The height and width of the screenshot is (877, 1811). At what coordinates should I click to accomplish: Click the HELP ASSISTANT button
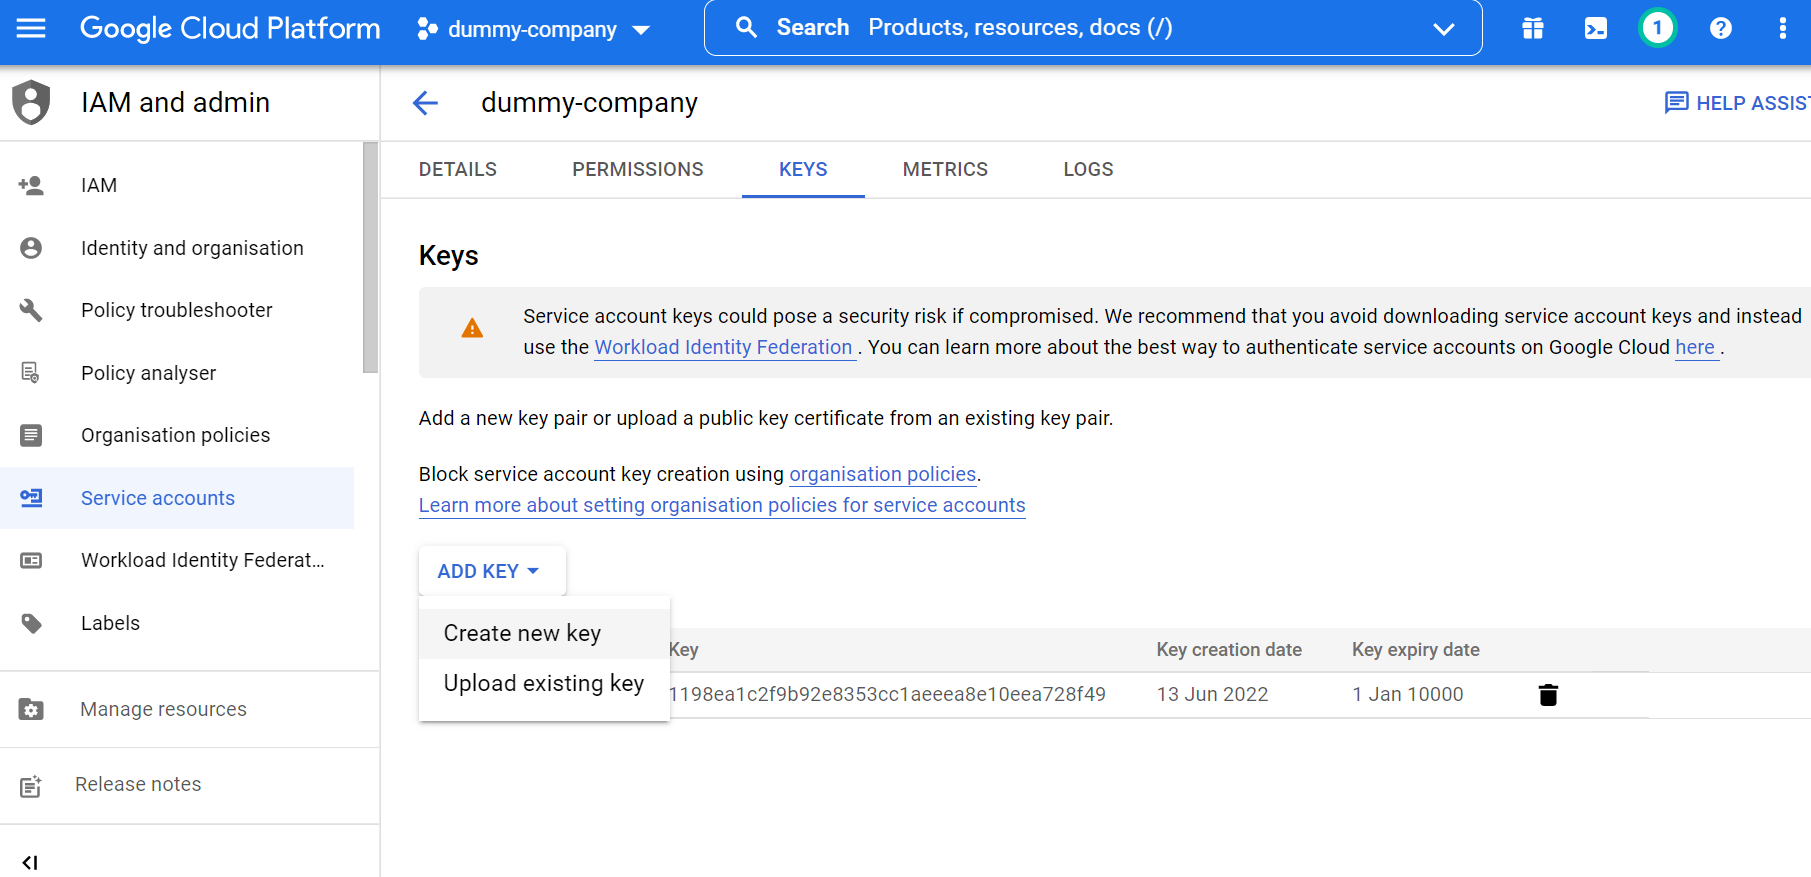coord(1737,103)
